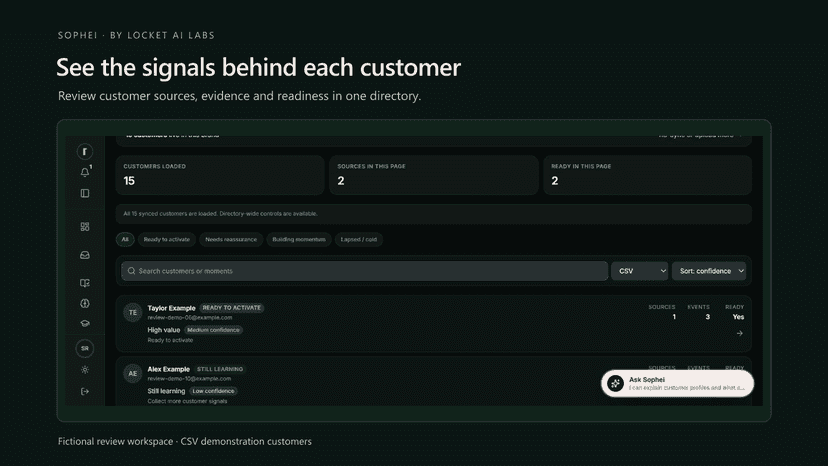Click the search magnifier icon

pos(131,271)
